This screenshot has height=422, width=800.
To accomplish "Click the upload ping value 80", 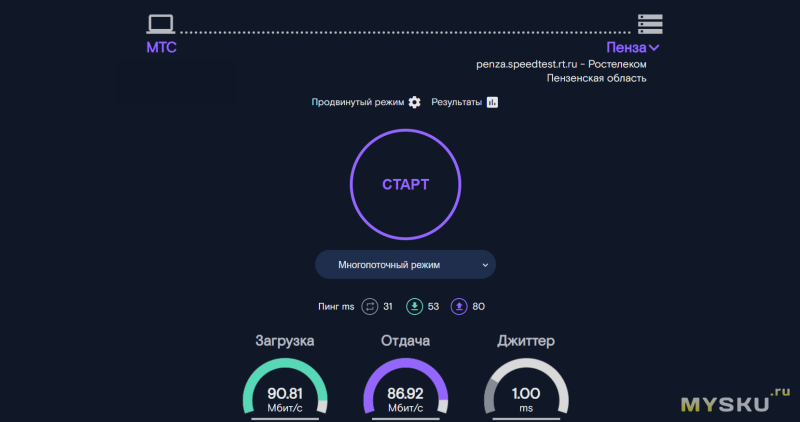I will coord(479,307).
